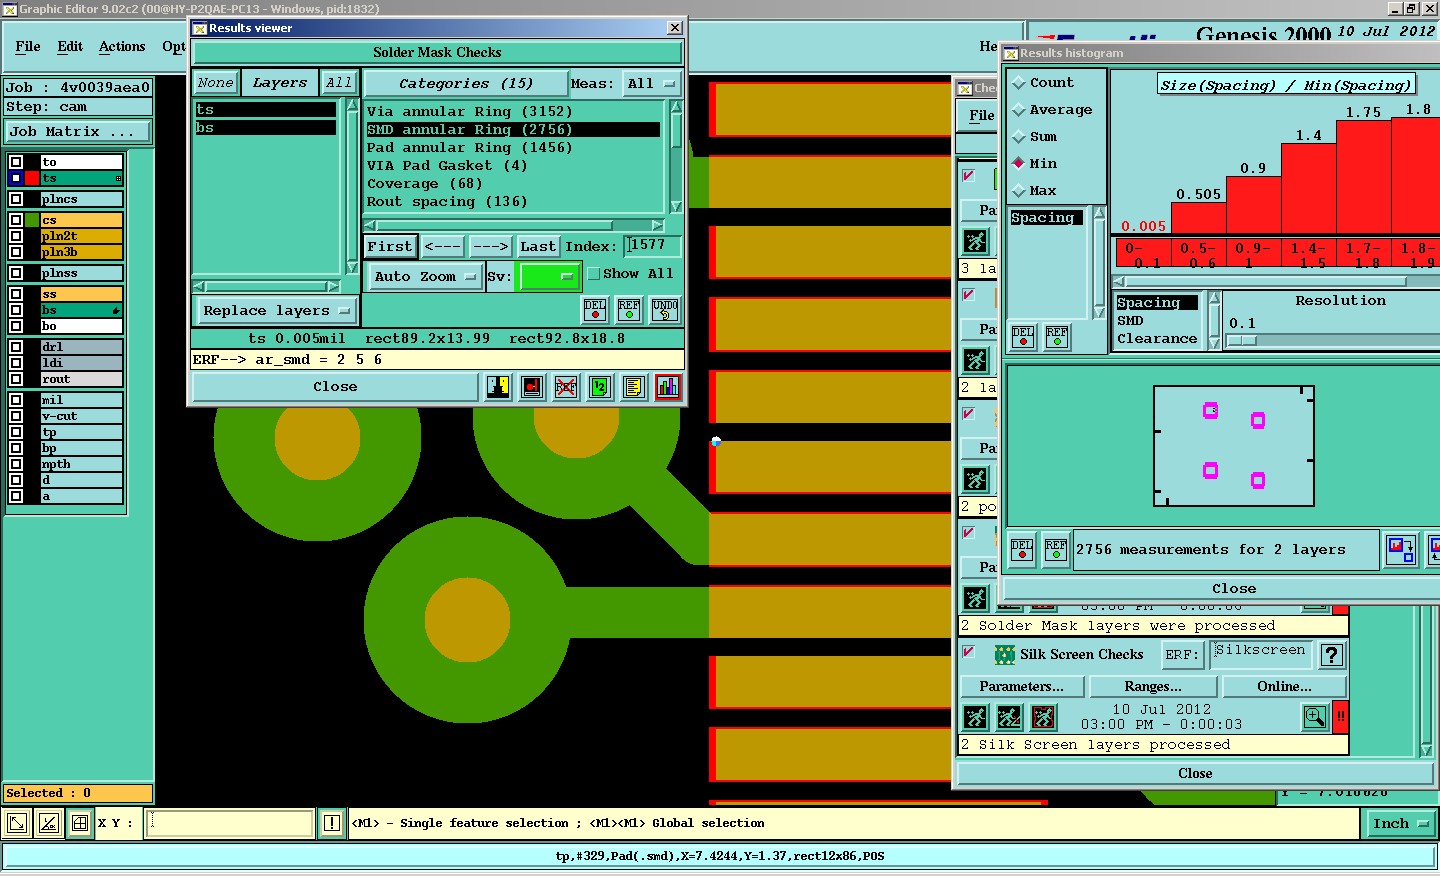Enable Show All checkbox in Results viewer
This screenshot has height=876, width=1440.
click(x=594, y=274)
